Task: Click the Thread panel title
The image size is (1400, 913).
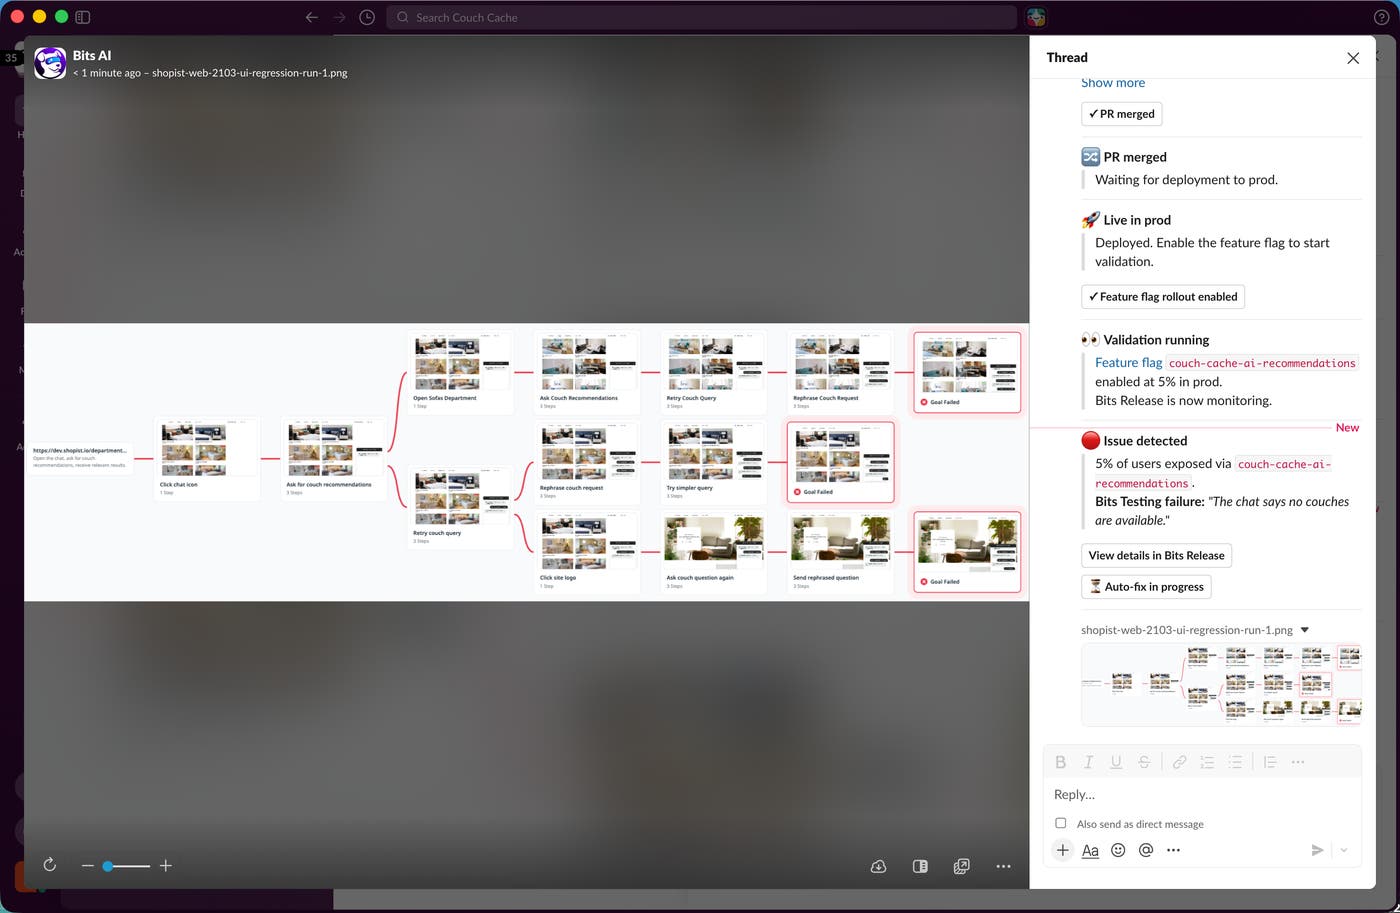Action: [1067, 58]
